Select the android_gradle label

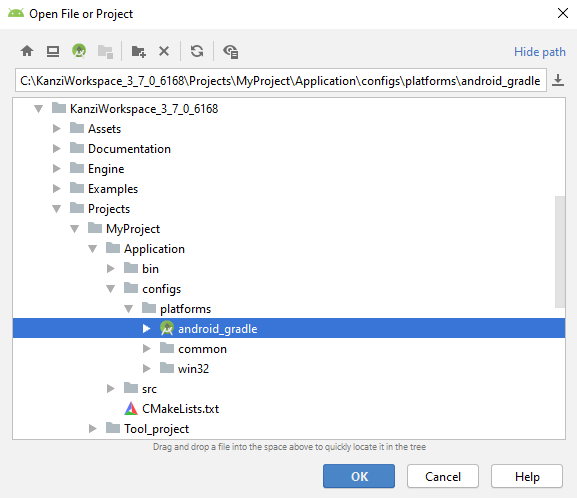[x=217, y=329]
